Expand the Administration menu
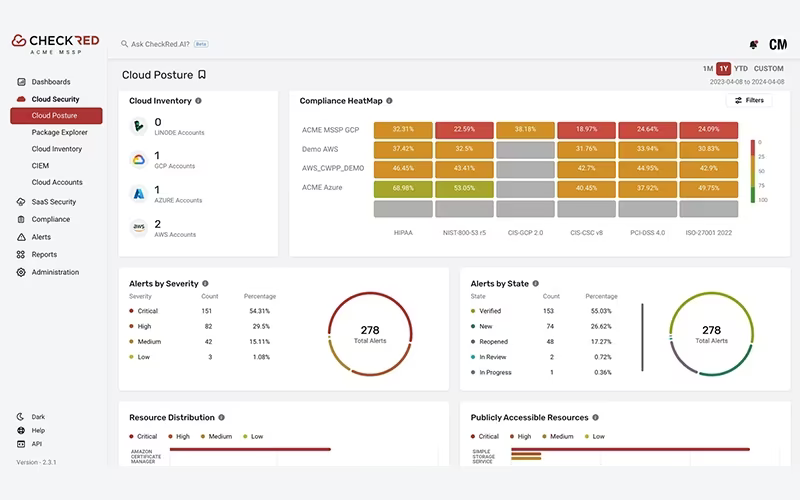This screenshot has height=500, width=800. pos(55,272)
